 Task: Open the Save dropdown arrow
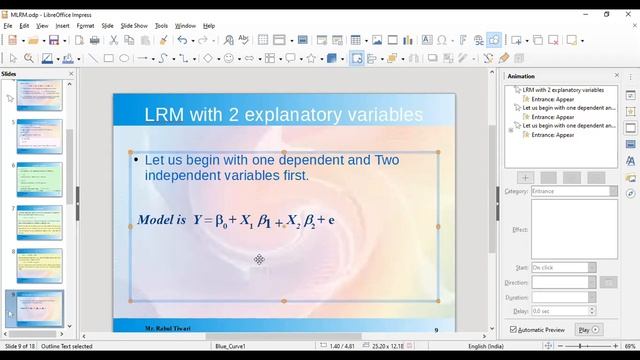point(64,41)
